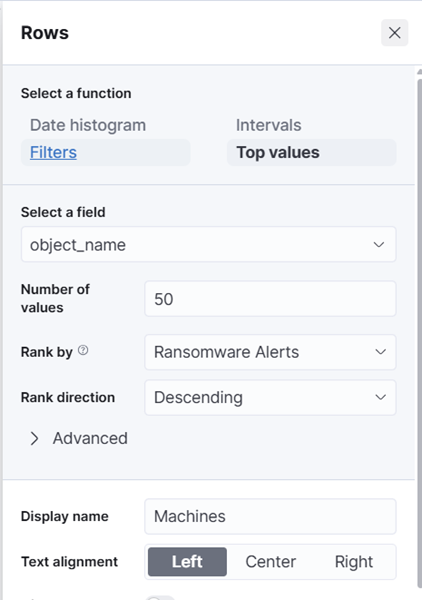The image size is (422, 600).
Task: Click the Display name Machines field
Action: click(270, 516)
